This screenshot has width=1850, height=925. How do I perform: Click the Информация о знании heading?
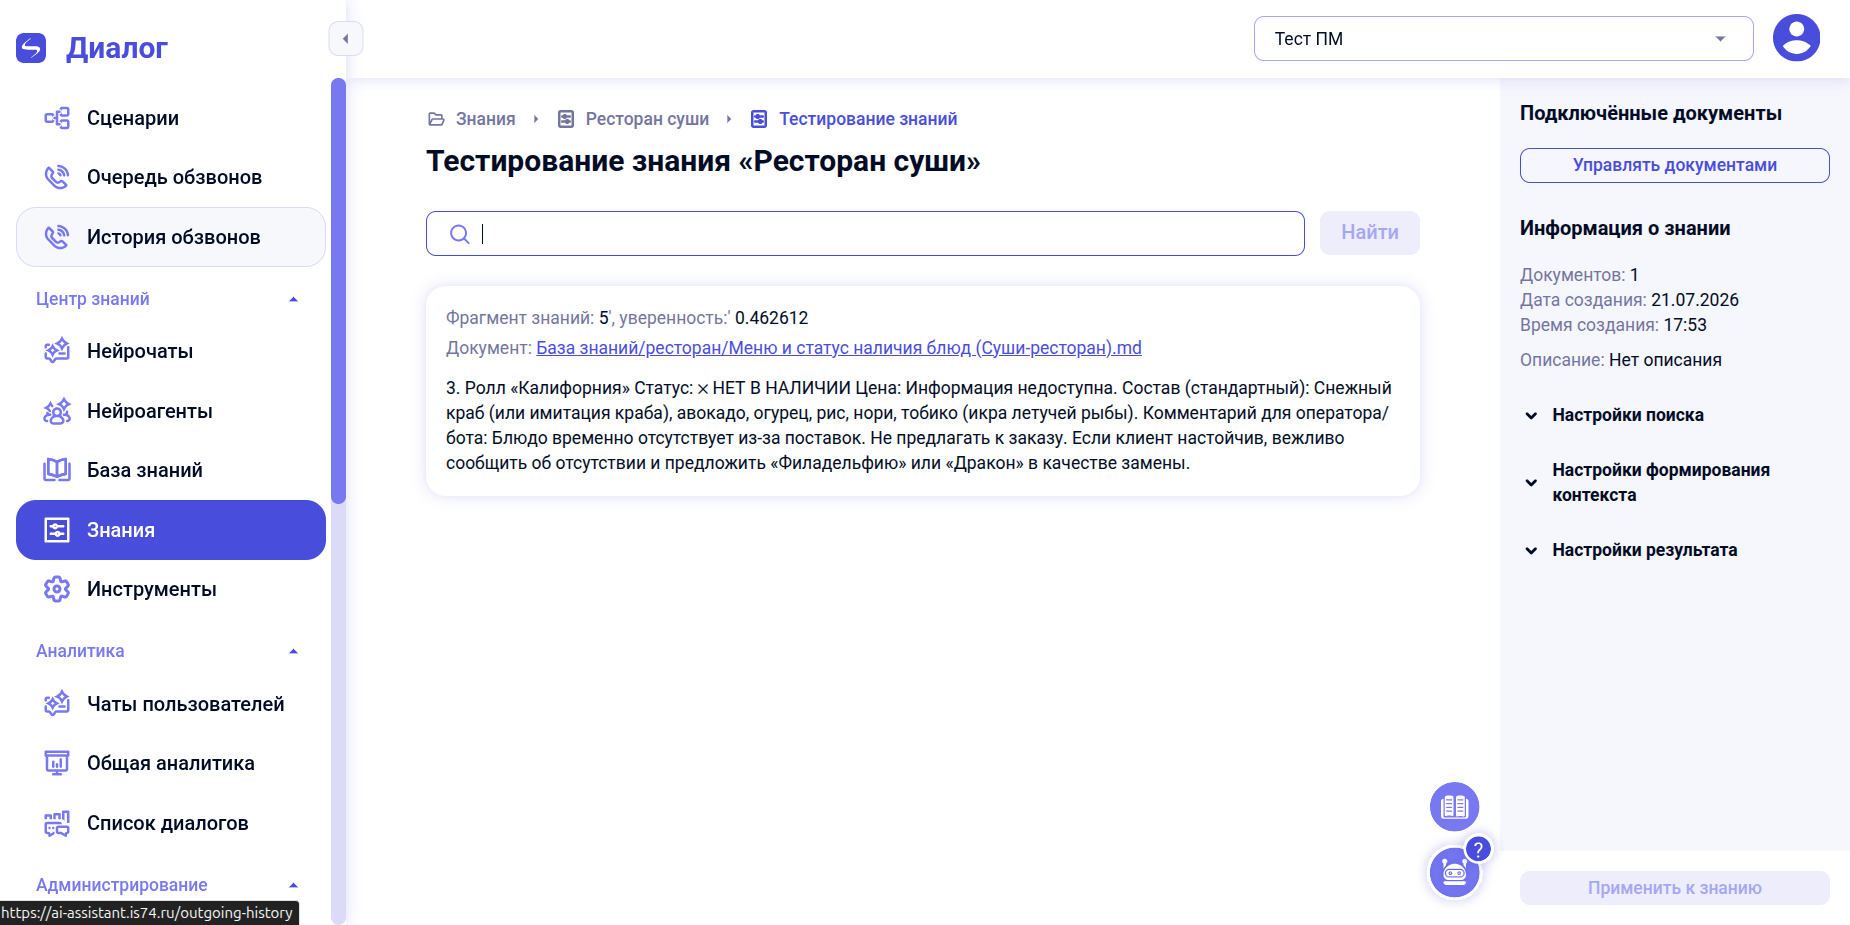1625,228
